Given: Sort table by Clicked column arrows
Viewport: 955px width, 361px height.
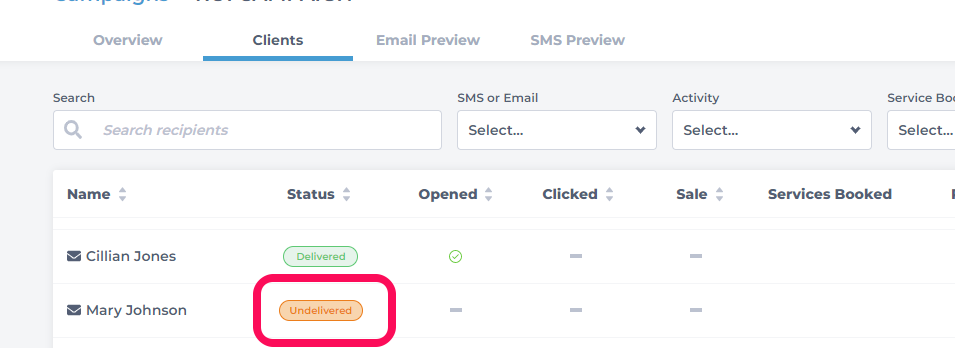Looking at the screenshot, I should pos(610,194).
